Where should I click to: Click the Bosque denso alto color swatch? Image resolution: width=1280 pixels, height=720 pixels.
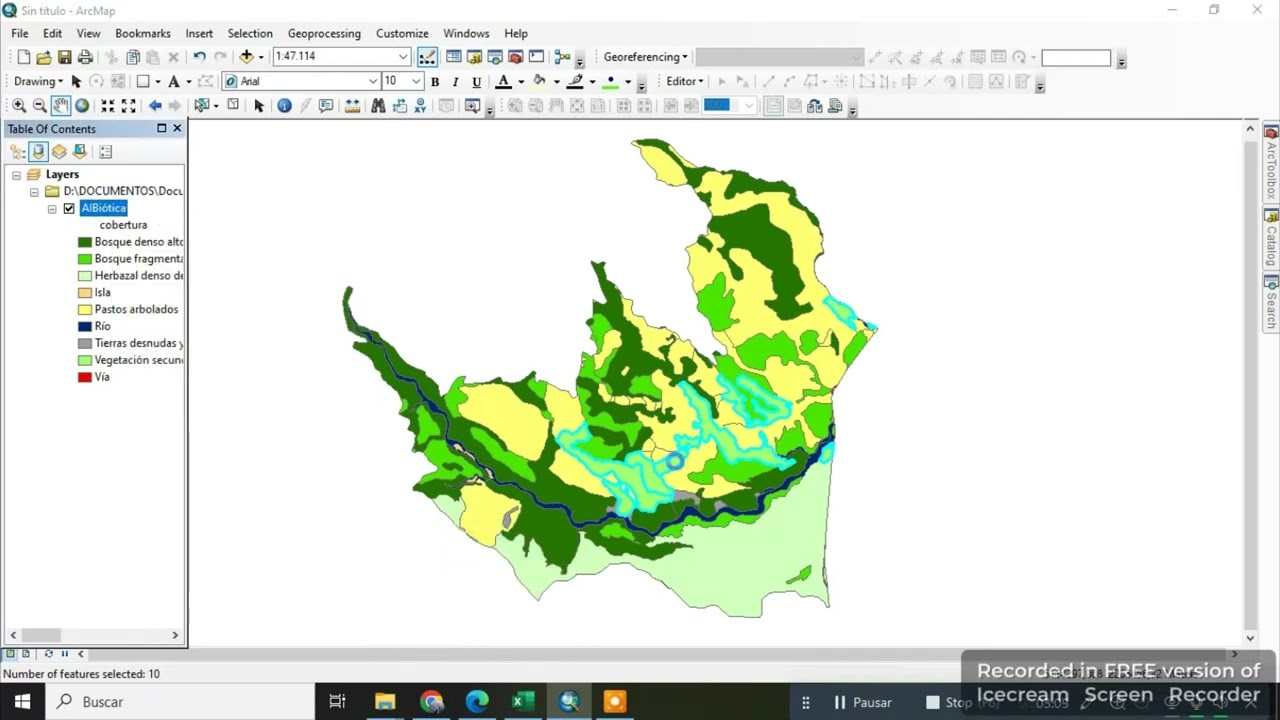pyautogui.click(x=85, y=242)
